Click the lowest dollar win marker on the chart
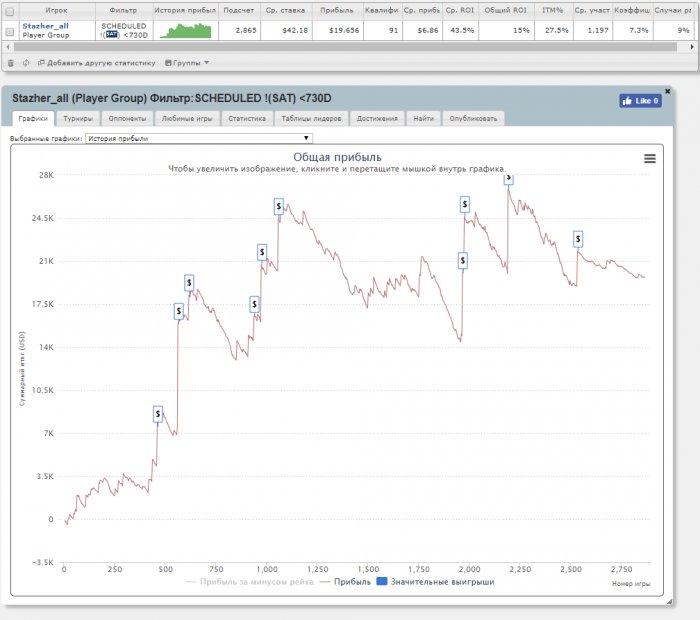 tap(158, 414)
